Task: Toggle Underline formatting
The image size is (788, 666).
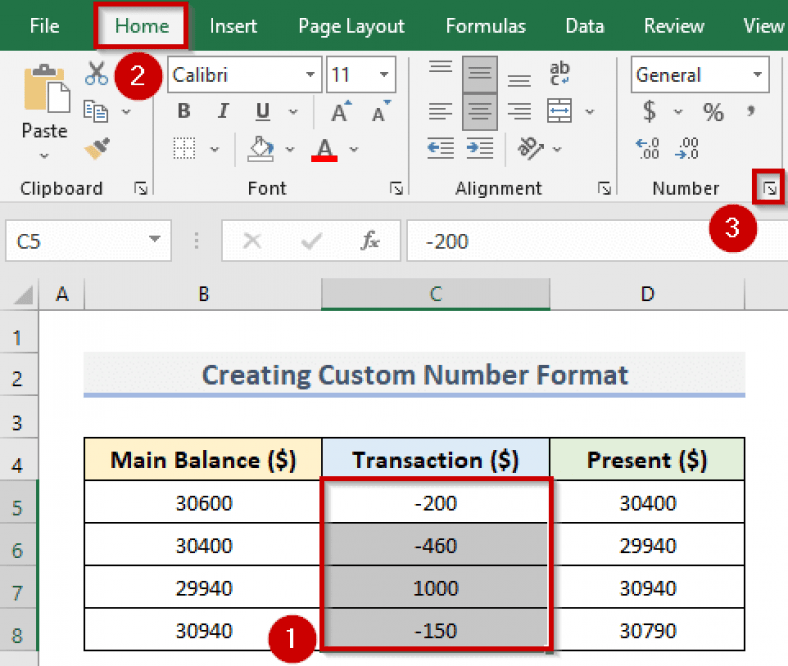Action: click(263, 112)
